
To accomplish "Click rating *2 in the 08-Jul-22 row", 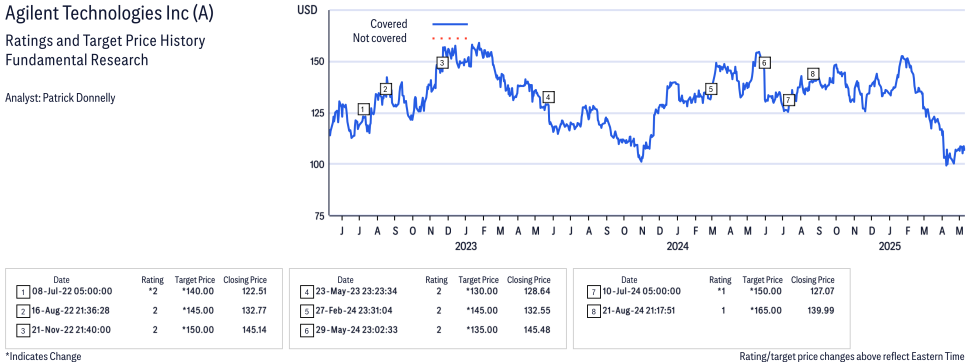I will pos(152,291).
